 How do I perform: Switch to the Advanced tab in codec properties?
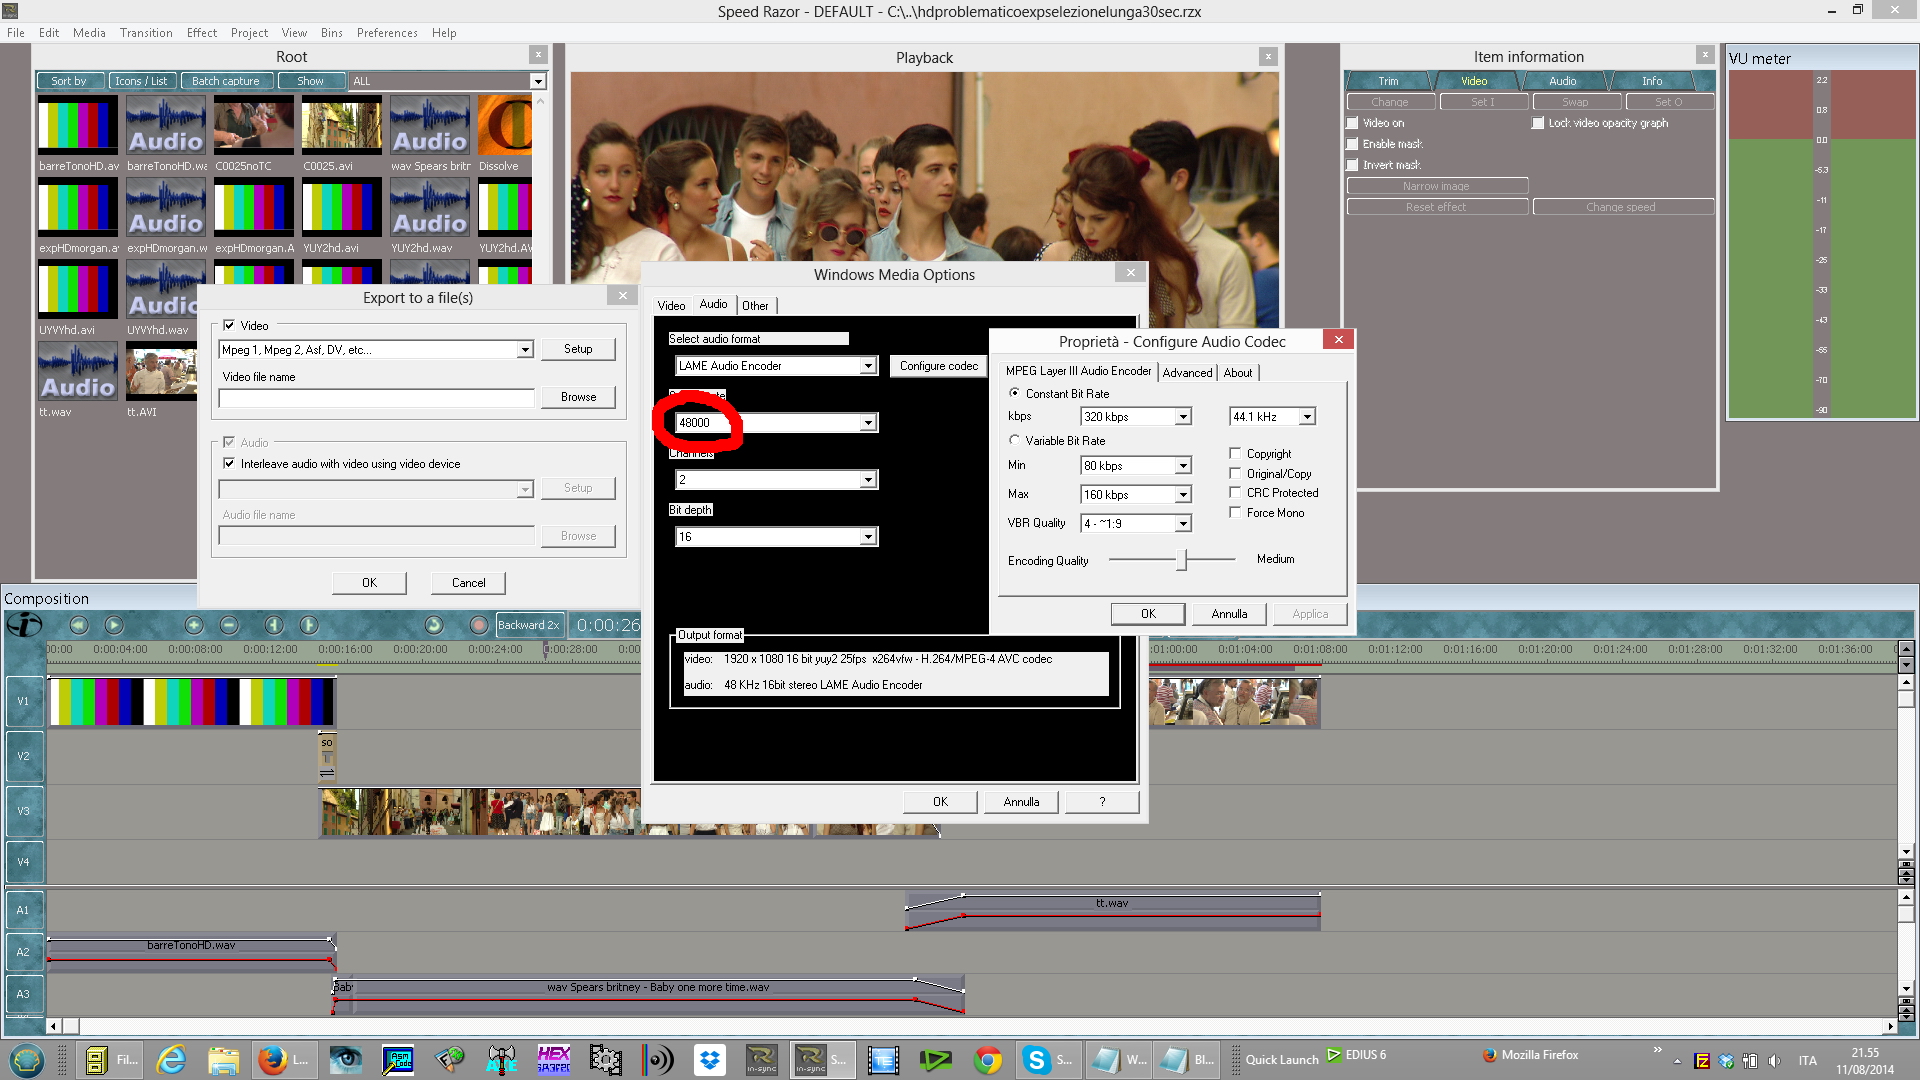coord(1187,372)
